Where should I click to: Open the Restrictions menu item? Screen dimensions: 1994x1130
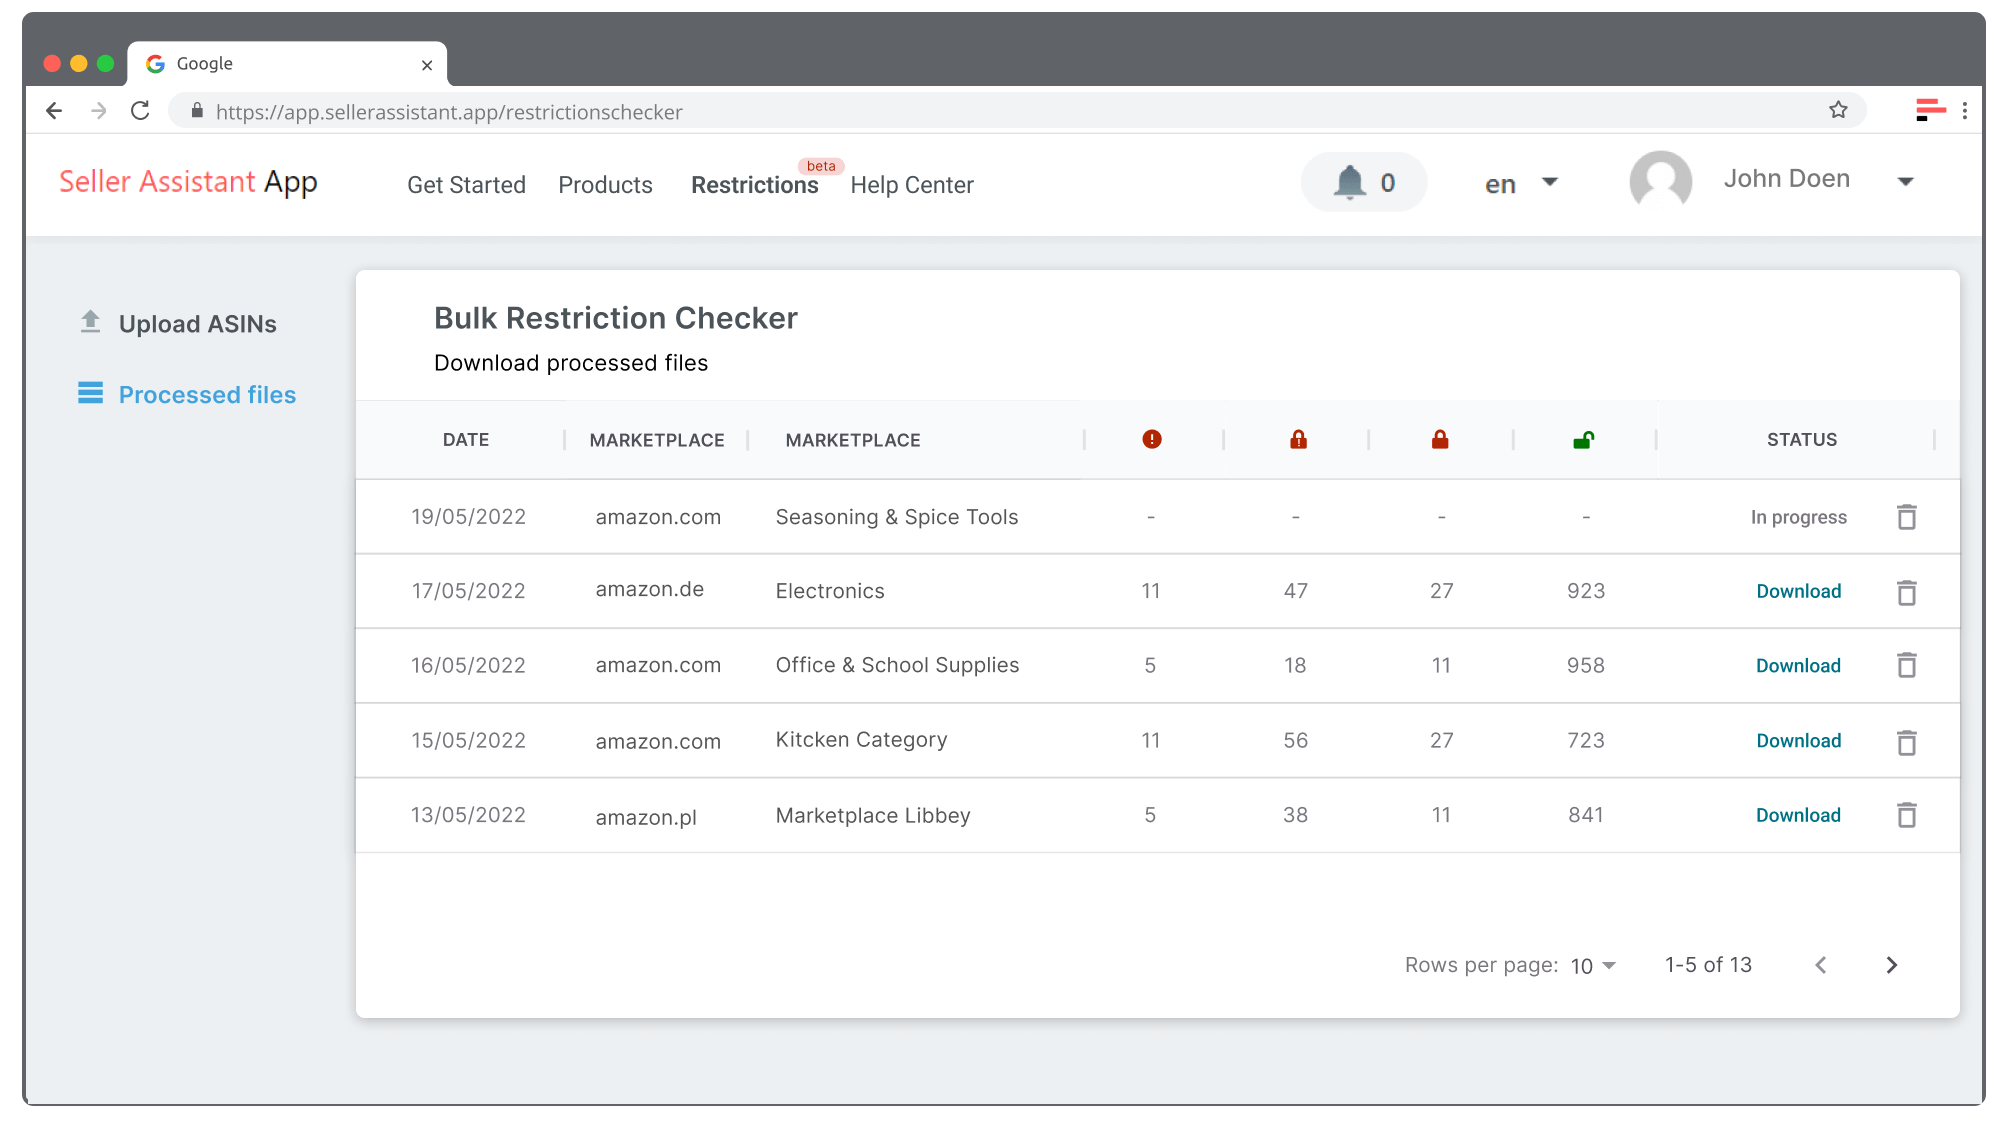tap(754, 185)
